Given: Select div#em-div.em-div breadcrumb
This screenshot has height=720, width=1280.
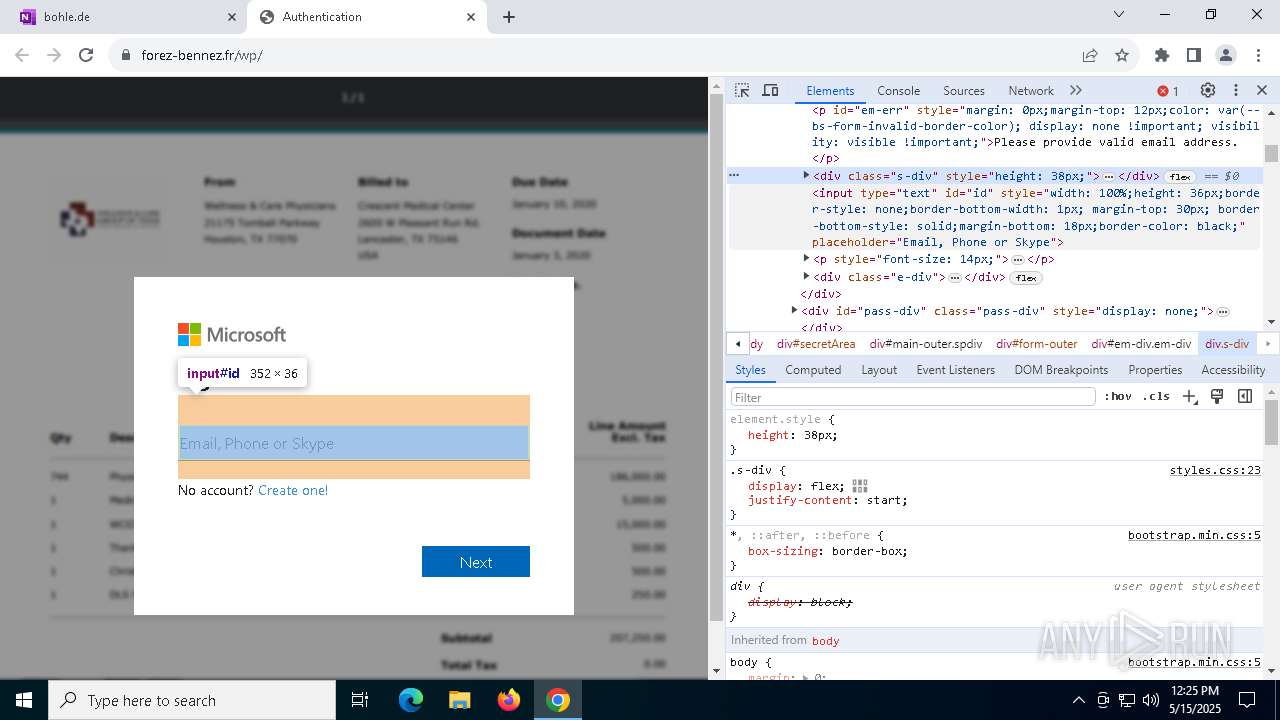Looking at the screenshot, I should pos(1141,344).
